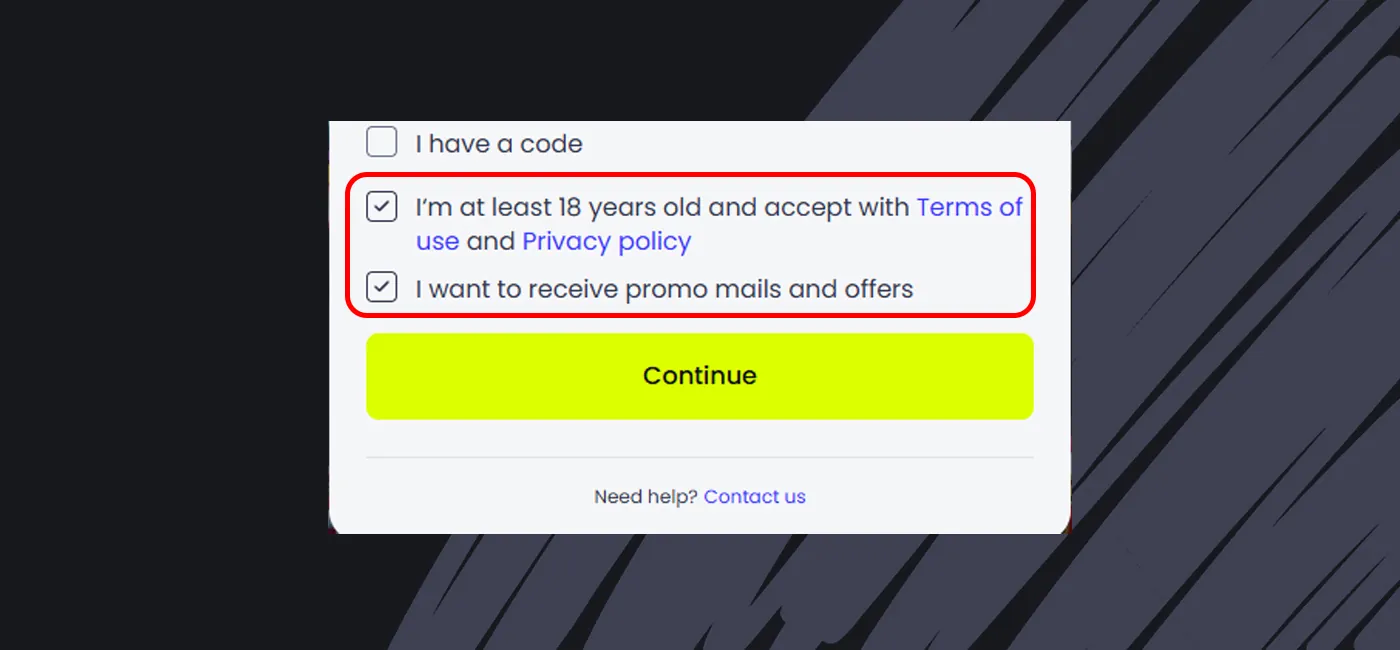The width and height of the screenshot is (1400, 650).
Task: Click the empty checkbox icon above the agreements
Action: [381, 142]
